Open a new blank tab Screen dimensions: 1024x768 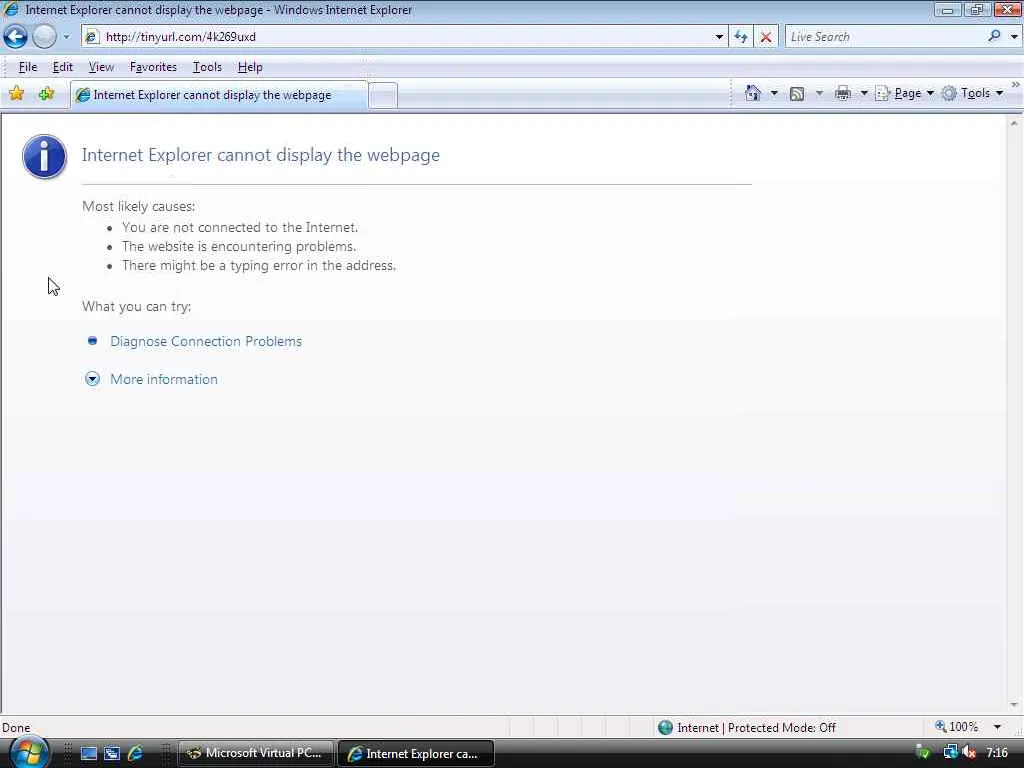point(383,96)
